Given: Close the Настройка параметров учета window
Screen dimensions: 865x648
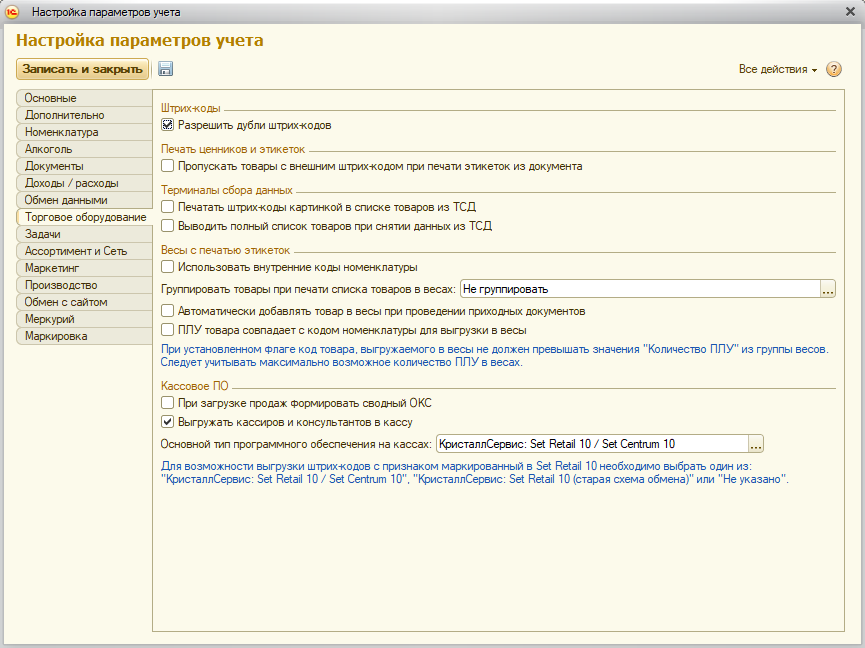Looking at the screenshot, I should (850, 12).
